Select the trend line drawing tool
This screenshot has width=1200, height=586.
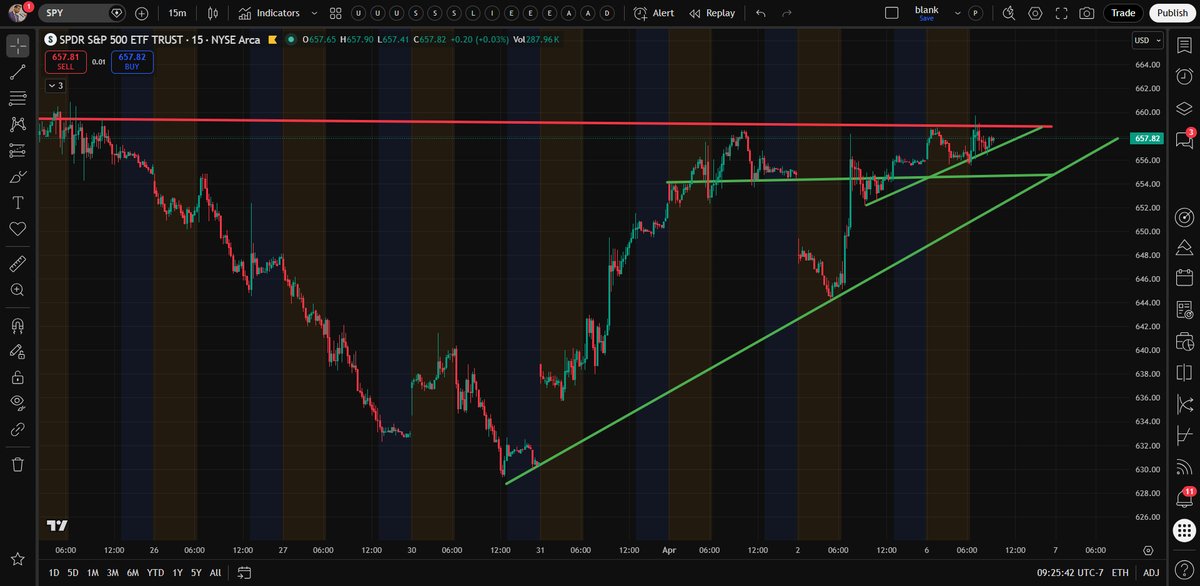click(17, 72)
